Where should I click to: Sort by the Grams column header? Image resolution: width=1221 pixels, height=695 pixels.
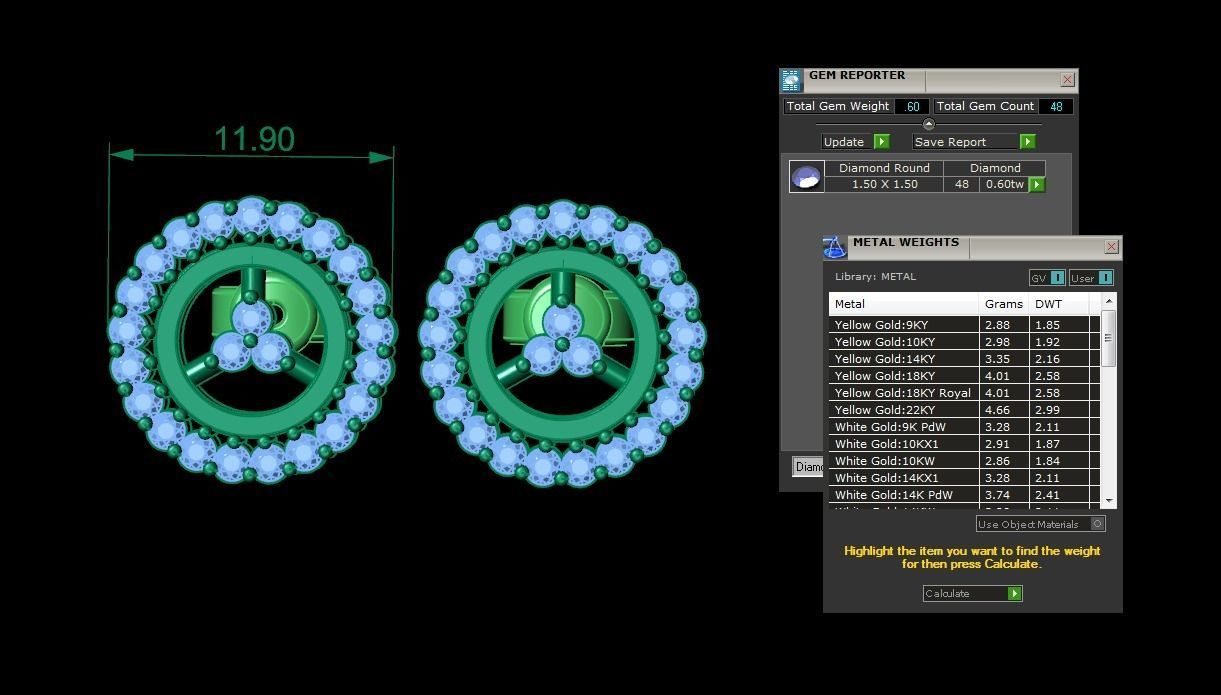[x=1004, y=304]
